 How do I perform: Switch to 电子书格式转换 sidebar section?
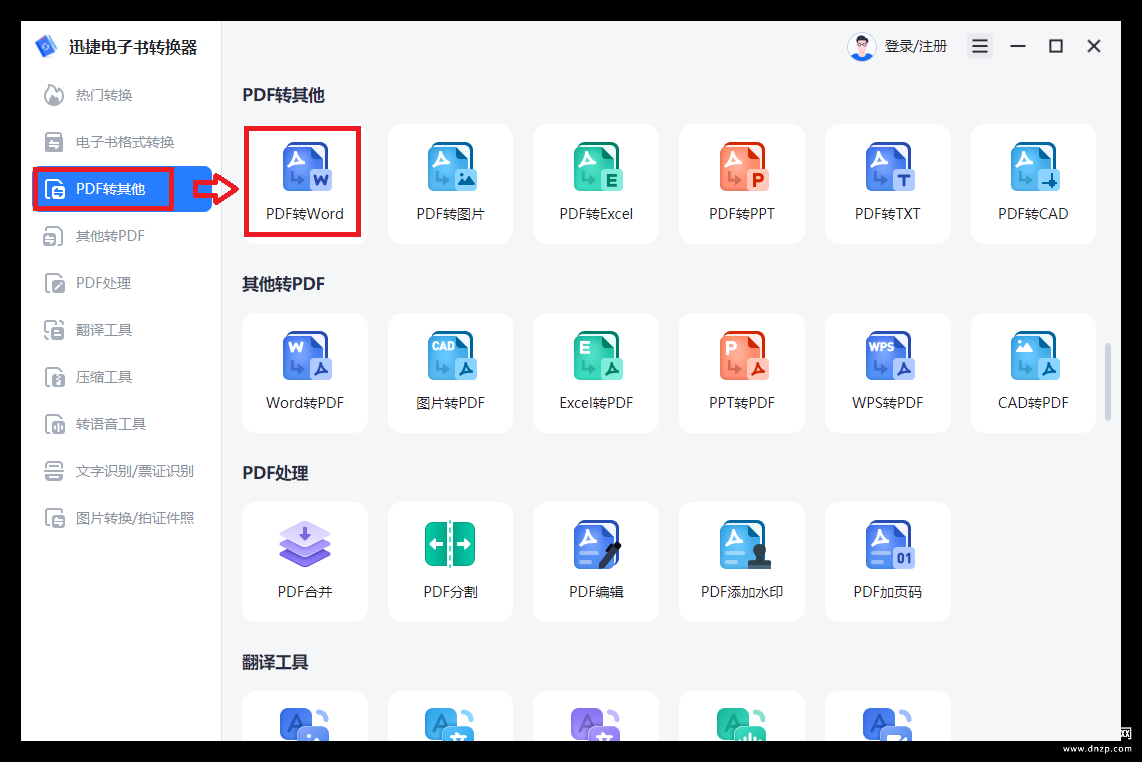[x=122, y=142]
